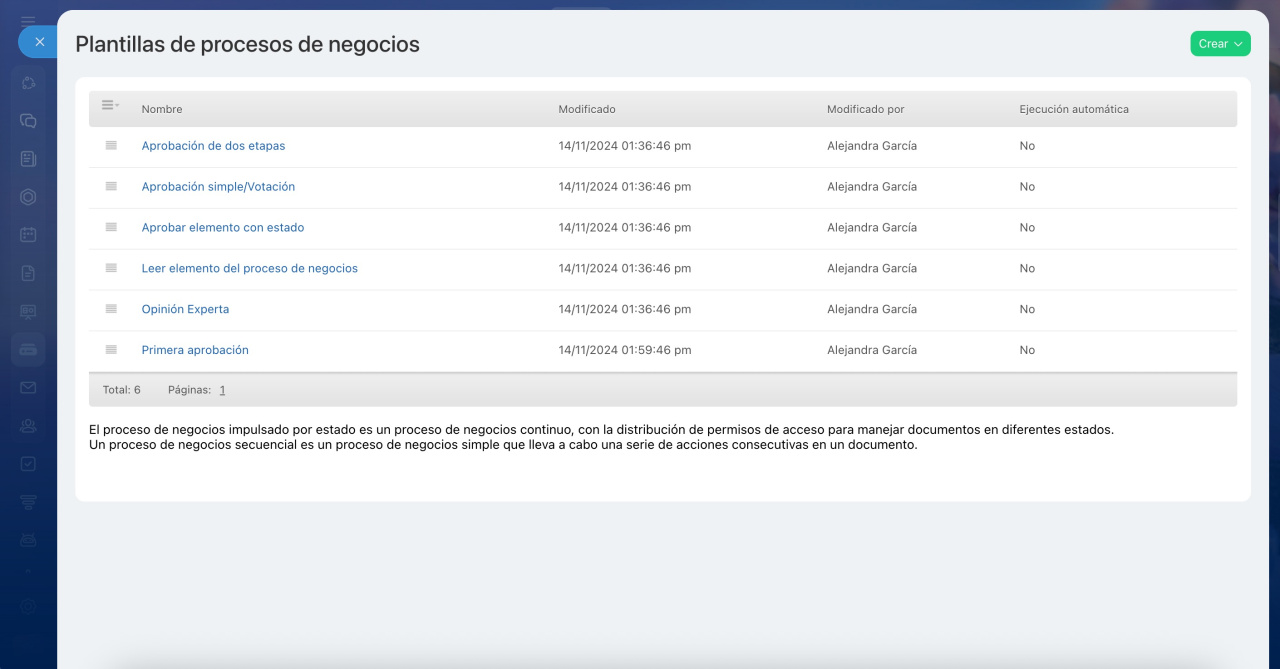Open the grid column settings menu in header
Image resolution: width=1280 pixels, height=669 pixels.
click(x=110, y=106)
